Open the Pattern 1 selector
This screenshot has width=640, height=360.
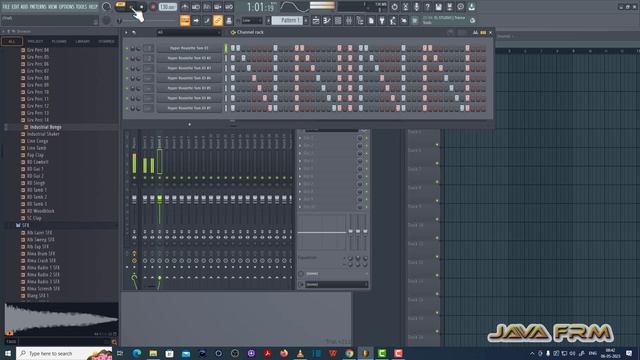(287, 20)
